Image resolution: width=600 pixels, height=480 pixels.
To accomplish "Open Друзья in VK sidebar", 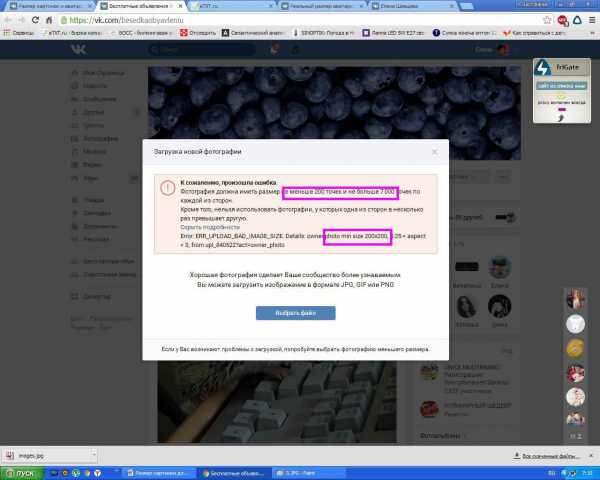I will pos(88,112).
